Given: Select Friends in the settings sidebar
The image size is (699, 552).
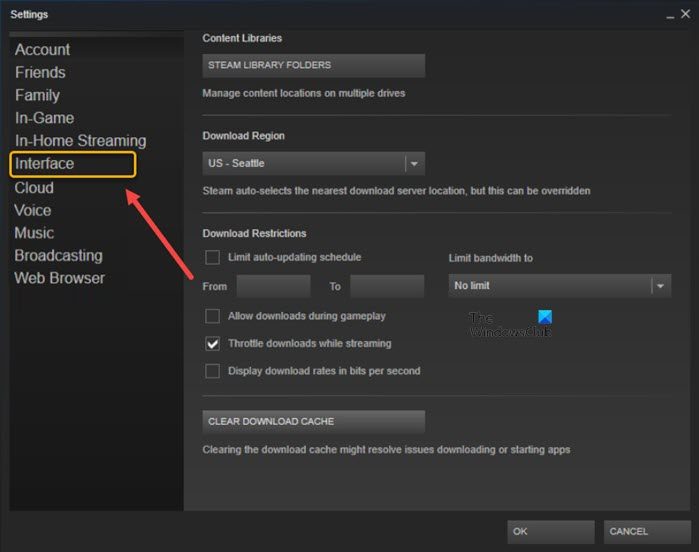Looking at the screenshot, I should pos(40,72).
